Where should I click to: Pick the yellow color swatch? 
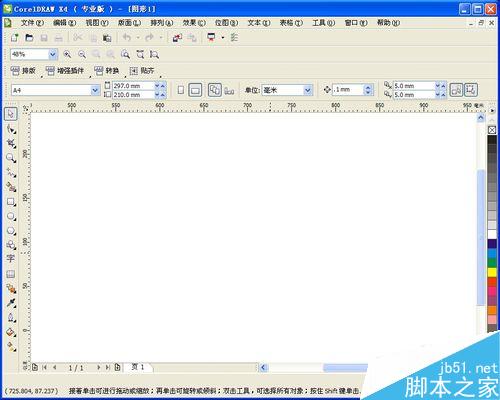492,272
